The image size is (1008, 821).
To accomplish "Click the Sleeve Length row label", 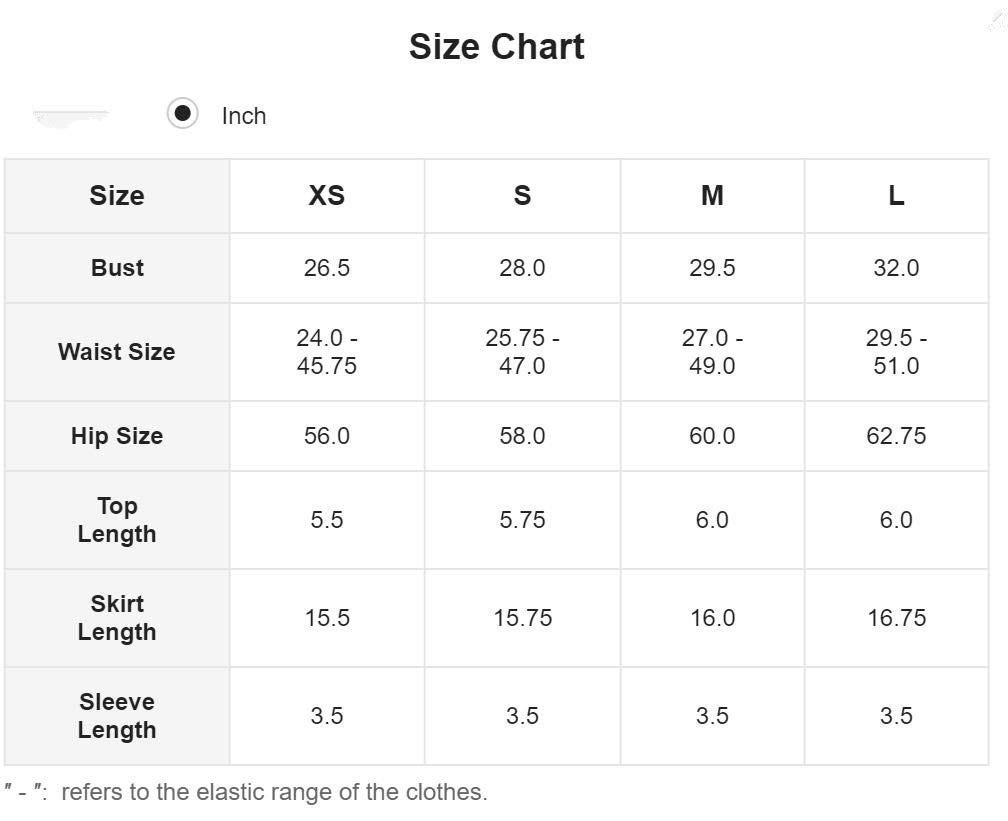I will 116,716.
